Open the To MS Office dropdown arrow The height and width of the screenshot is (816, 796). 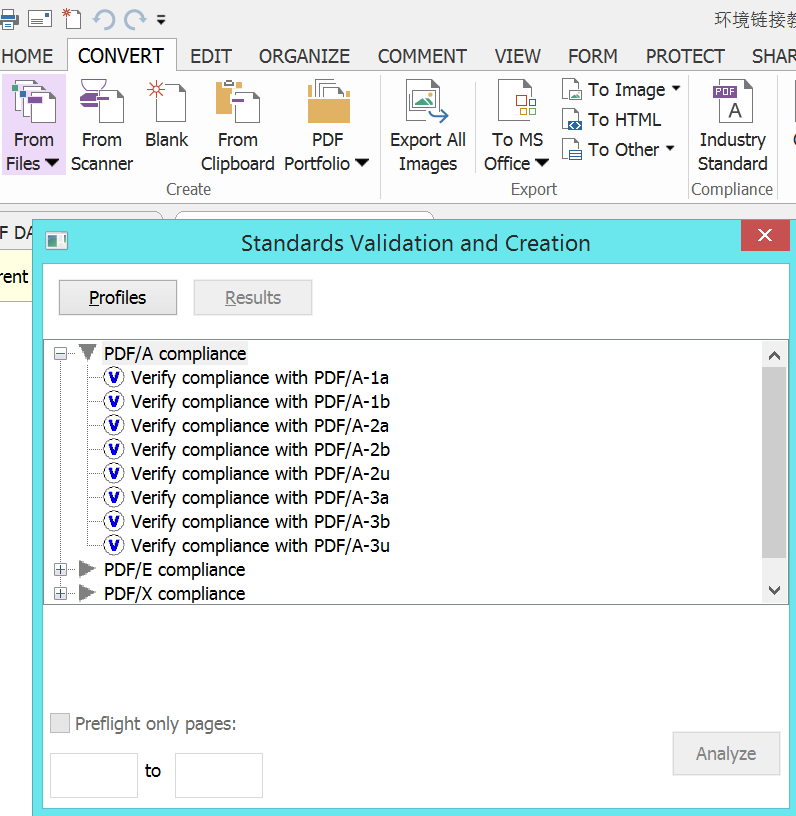tap(542, 163)
